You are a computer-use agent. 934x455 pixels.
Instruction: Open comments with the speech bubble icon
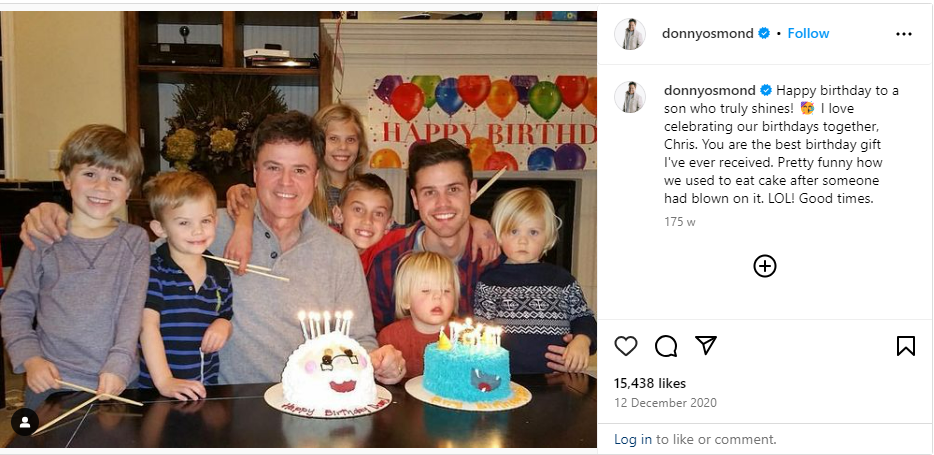pos(666,345)
